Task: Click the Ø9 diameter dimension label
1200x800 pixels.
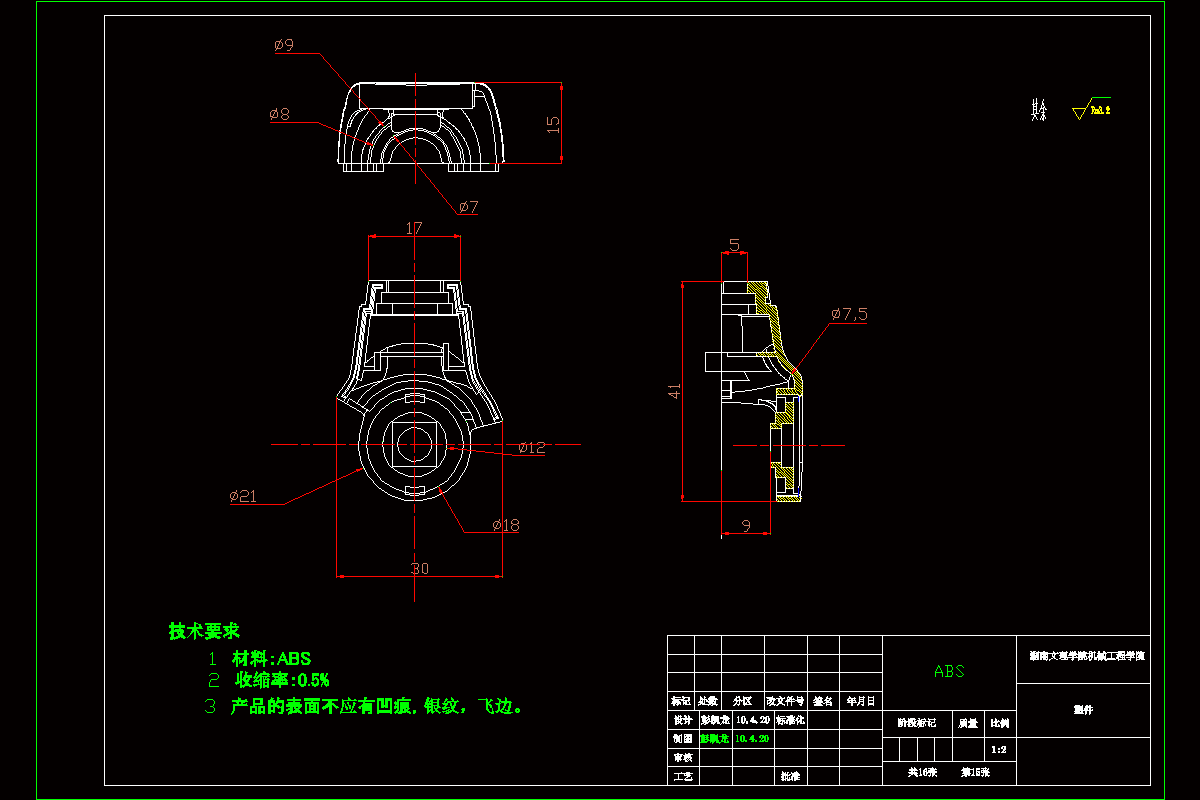Action: 282,45
